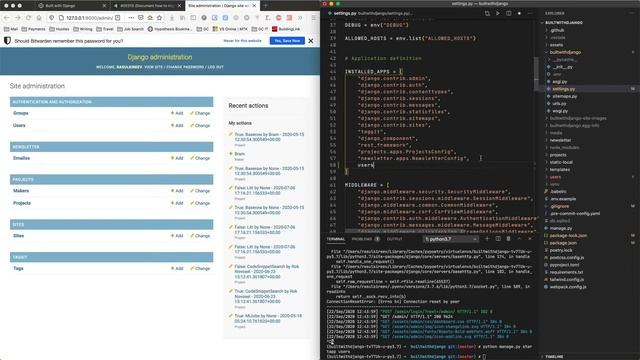Kill the terminal with trash icon

point(509,239)
